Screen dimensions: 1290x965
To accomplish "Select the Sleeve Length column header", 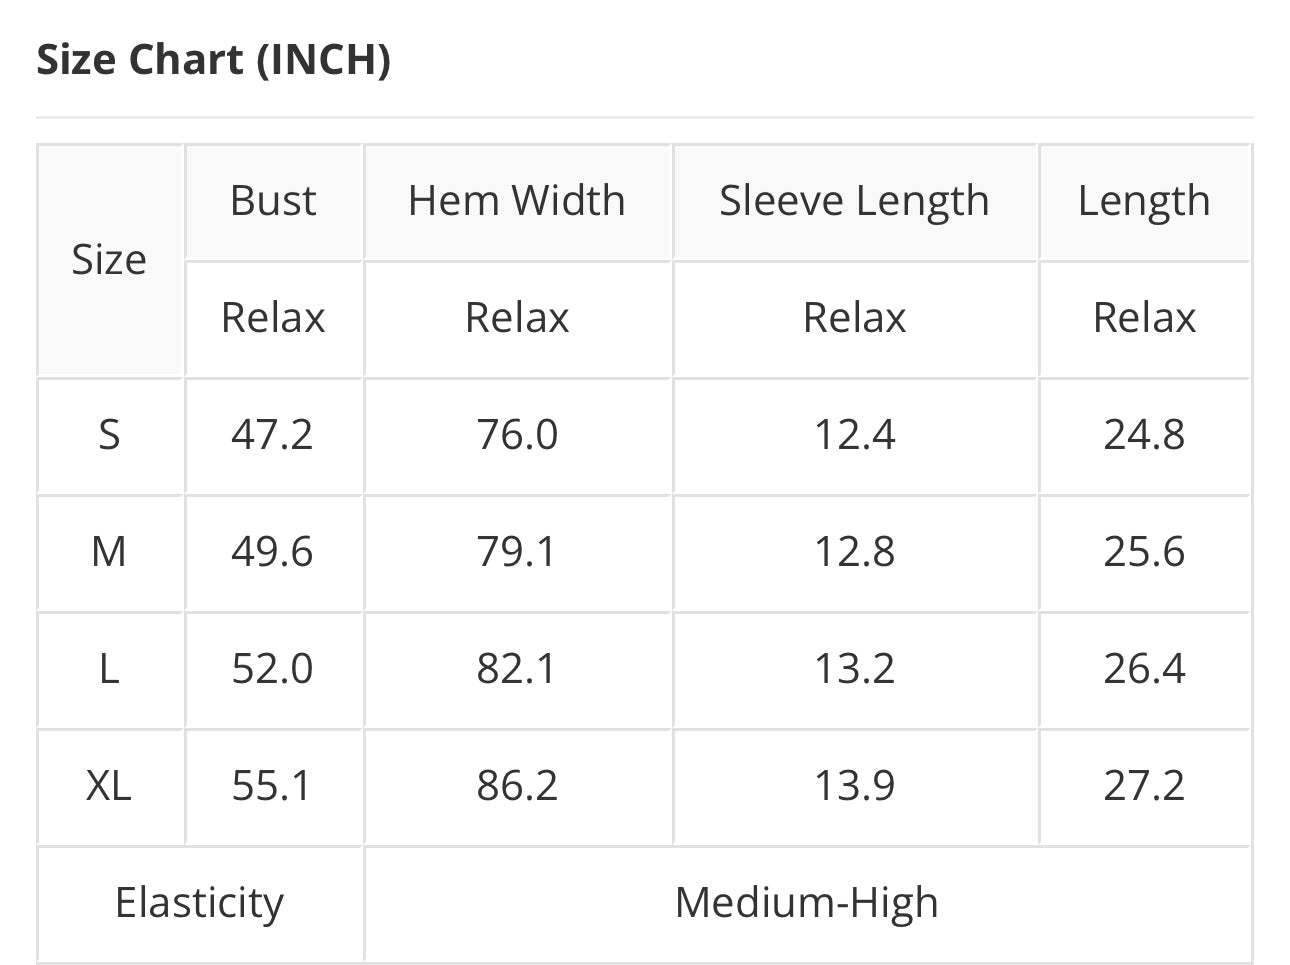I will tap(855, 201).
